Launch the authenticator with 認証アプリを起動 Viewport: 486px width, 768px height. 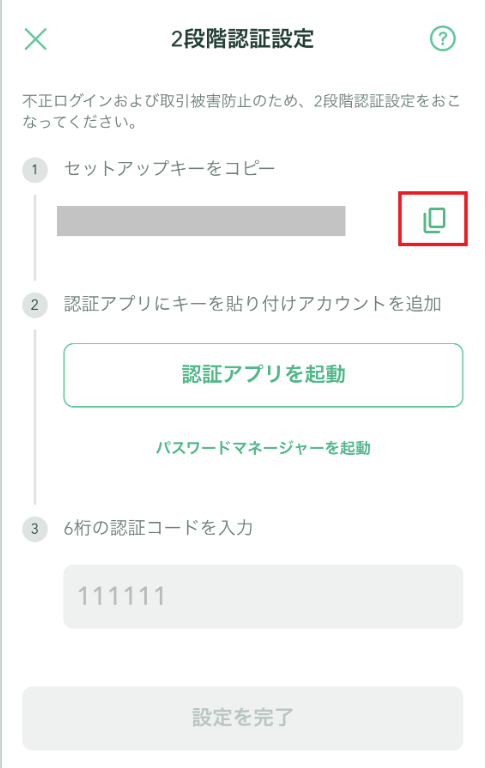point(263,375)
